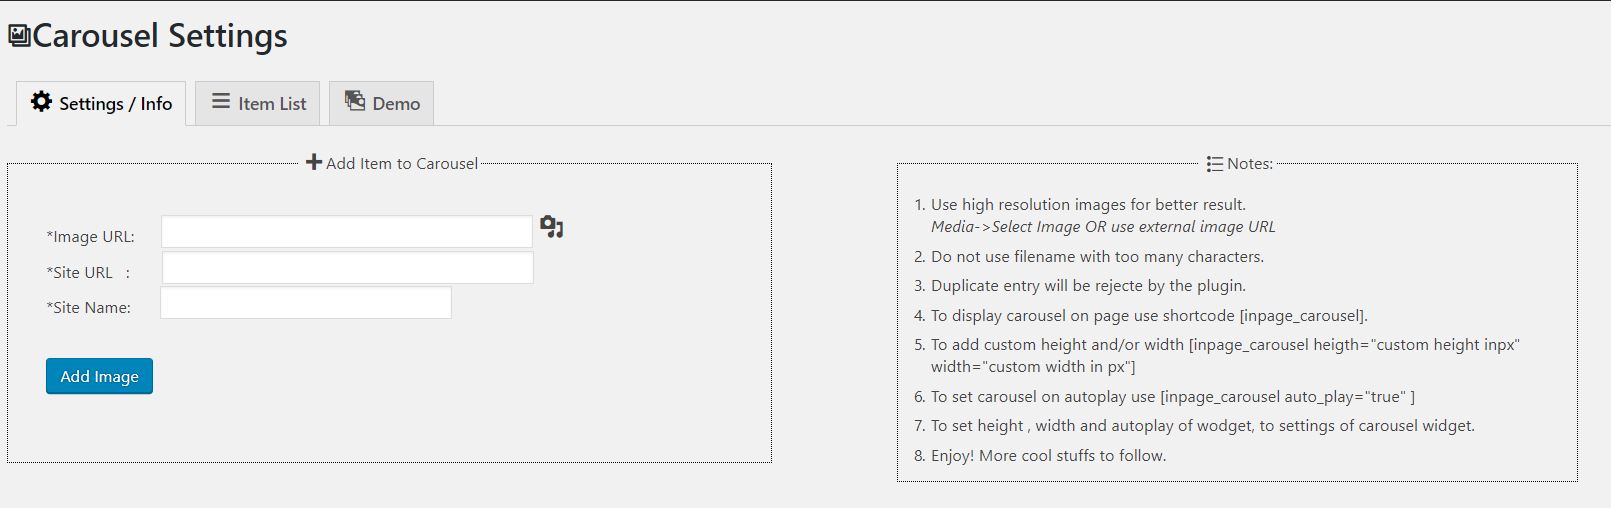Viewport: 1611px width, 508px height.
Task: Click the note mentioning shortcode [inpage_carousel]
Action: click(x=1149, y=315)
